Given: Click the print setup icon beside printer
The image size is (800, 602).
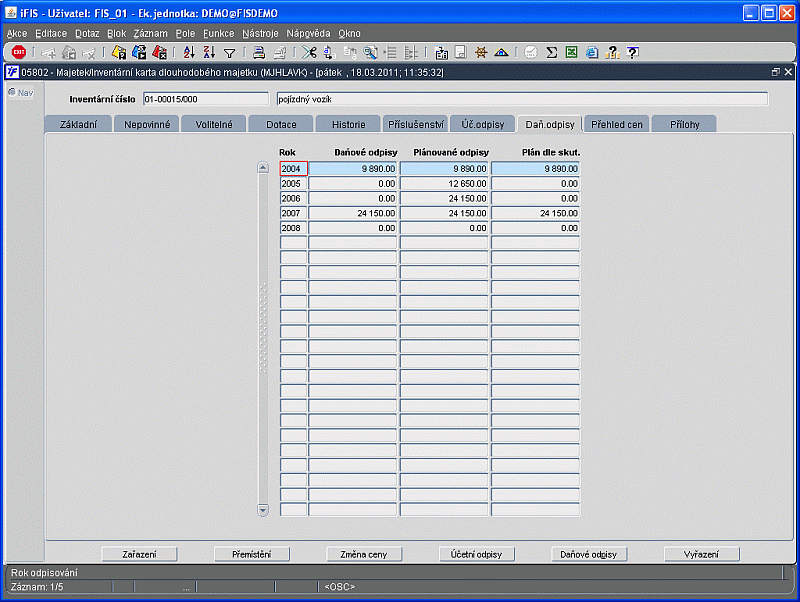Looking at the screenshot, I should [x=280, y=52].
